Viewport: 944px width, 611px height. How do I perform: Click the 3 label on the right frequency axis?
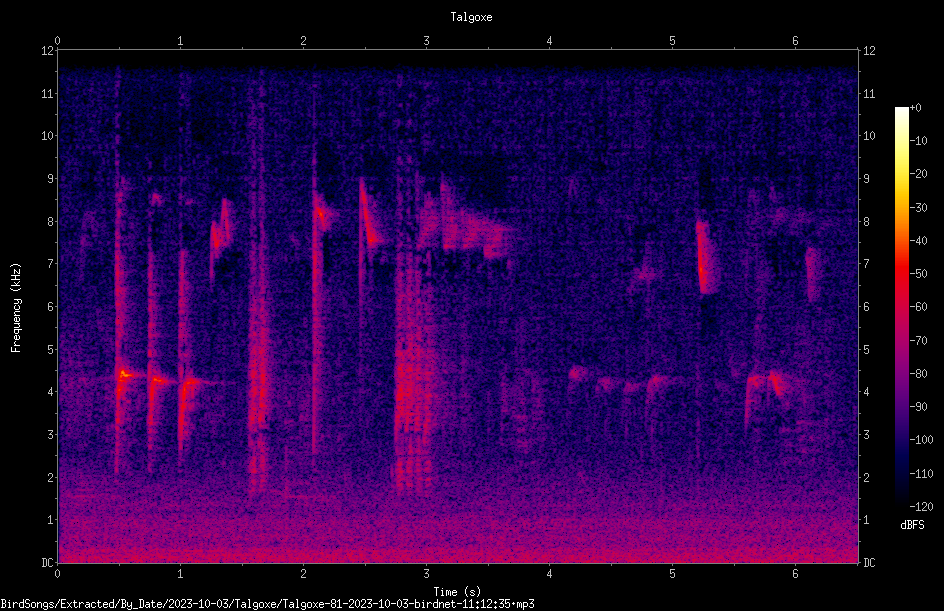point(866,435)
